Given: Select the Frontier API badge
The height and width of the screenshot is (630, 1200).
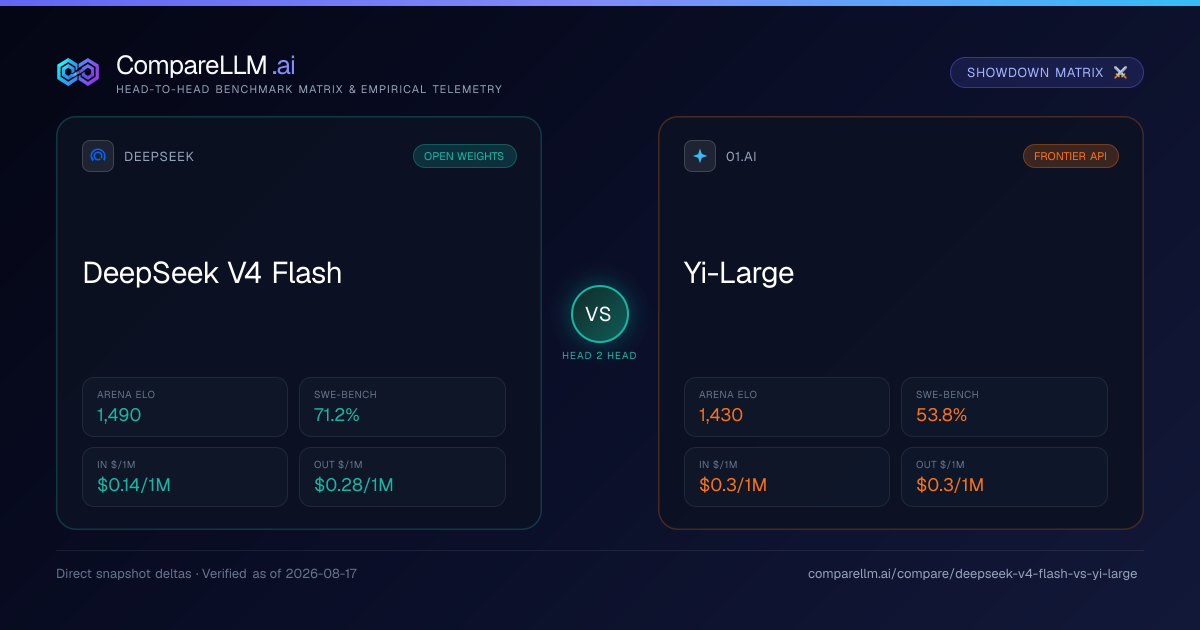Looking at the screenshot, I should [1071, 156].
